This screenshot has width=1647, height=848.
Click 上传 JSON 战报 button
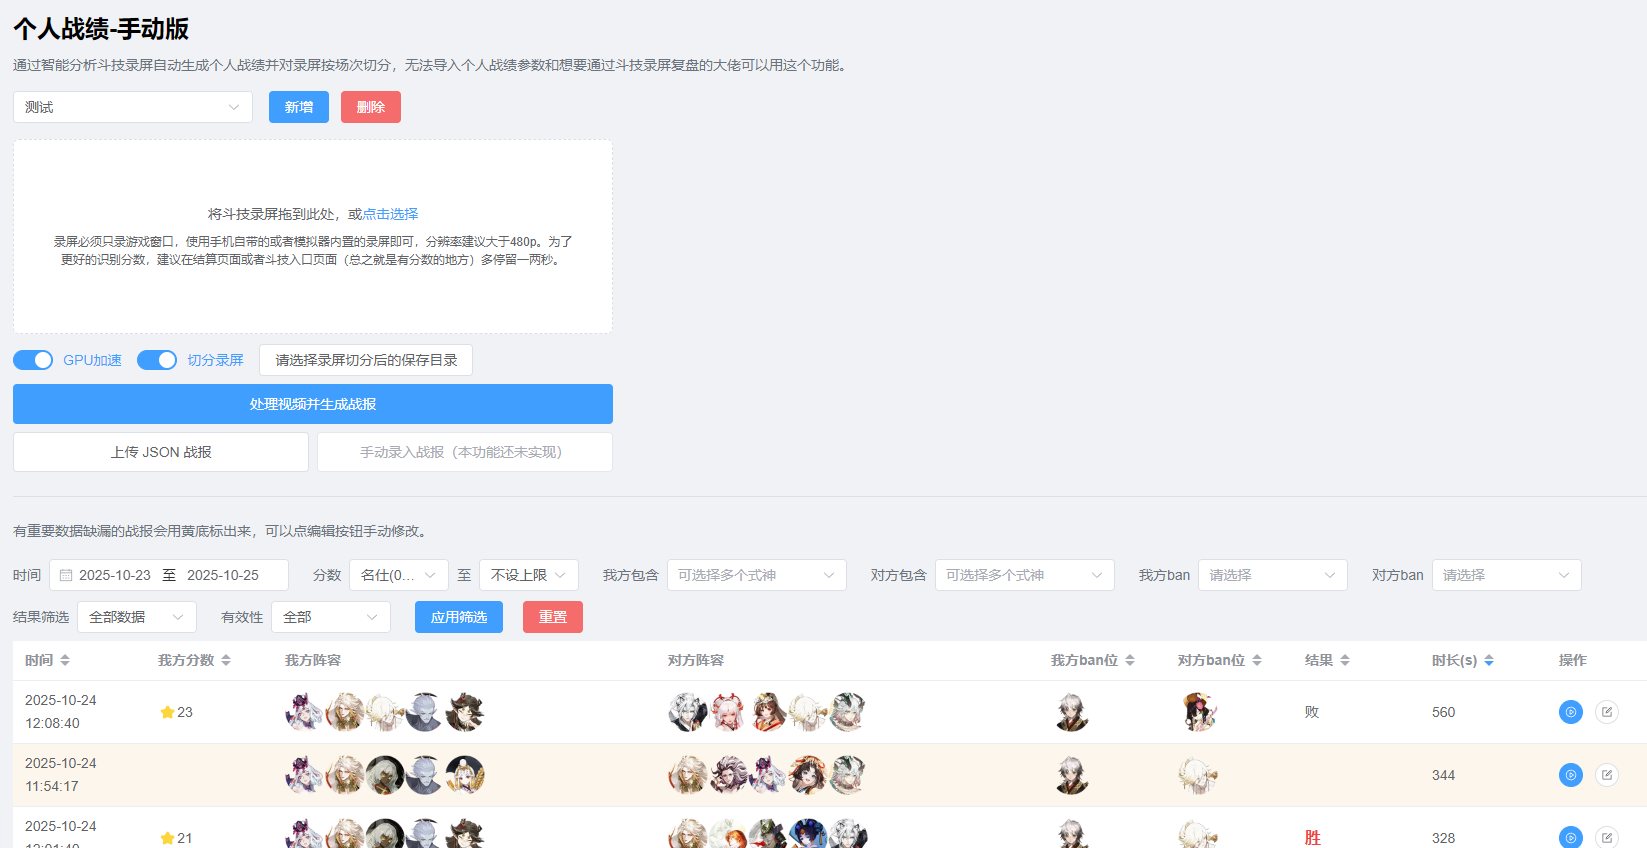point(161,452)
